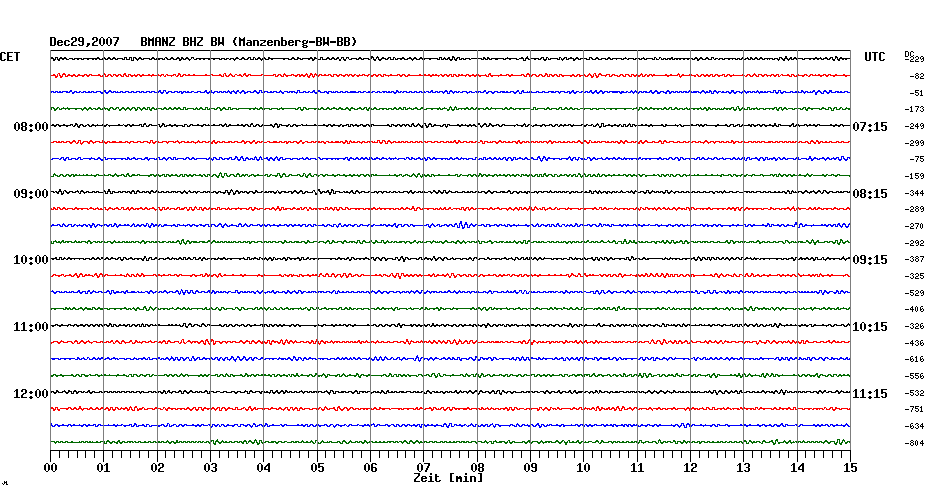Viewport: 930px width, 494px height.
Task: Click minute tick label 08
Action: [477, 468]
